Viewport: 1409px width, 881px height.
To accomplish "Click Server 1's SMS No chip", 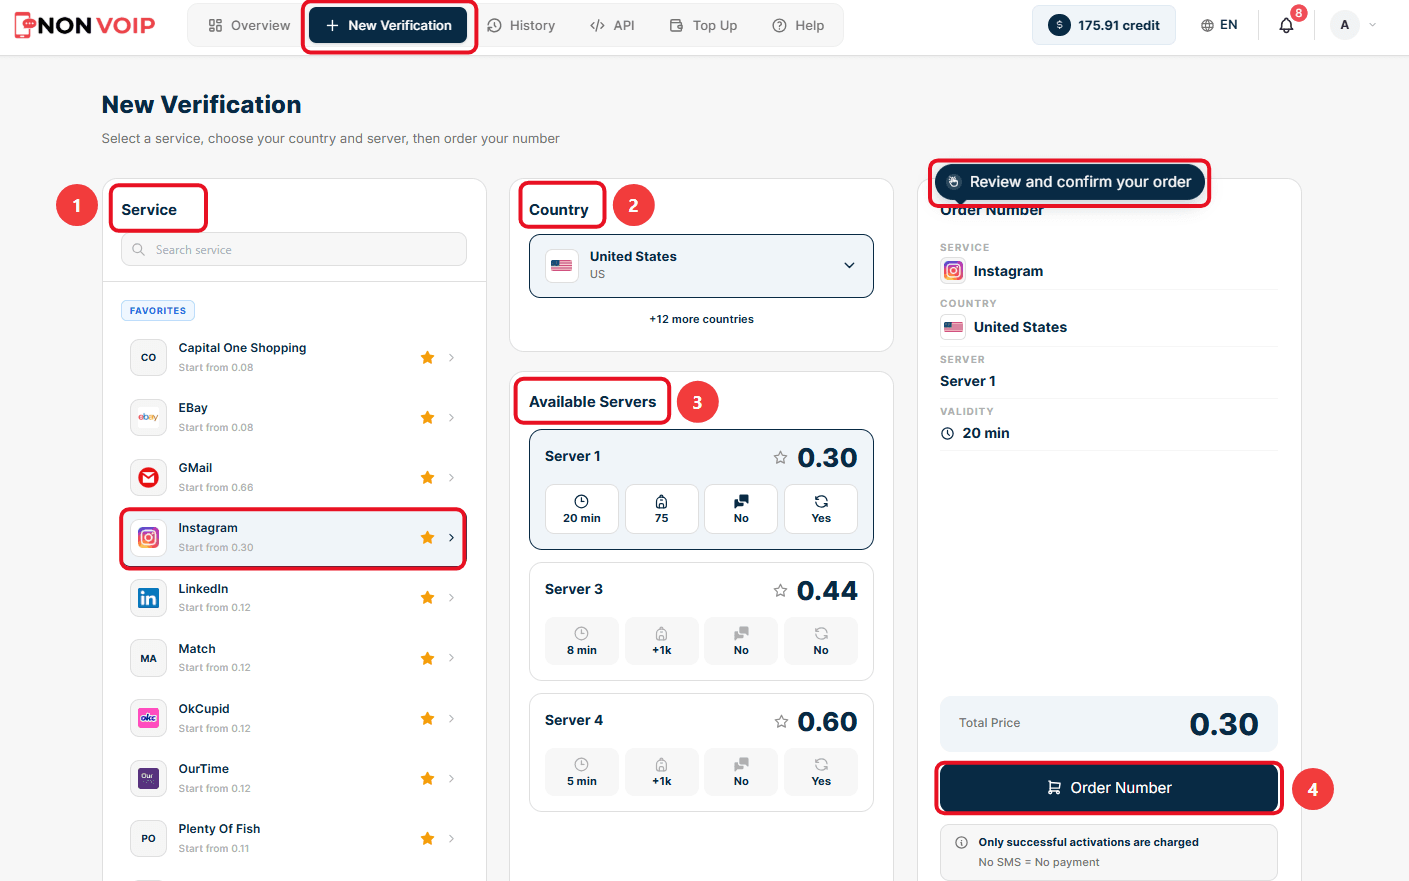I will tap(741, 509).
